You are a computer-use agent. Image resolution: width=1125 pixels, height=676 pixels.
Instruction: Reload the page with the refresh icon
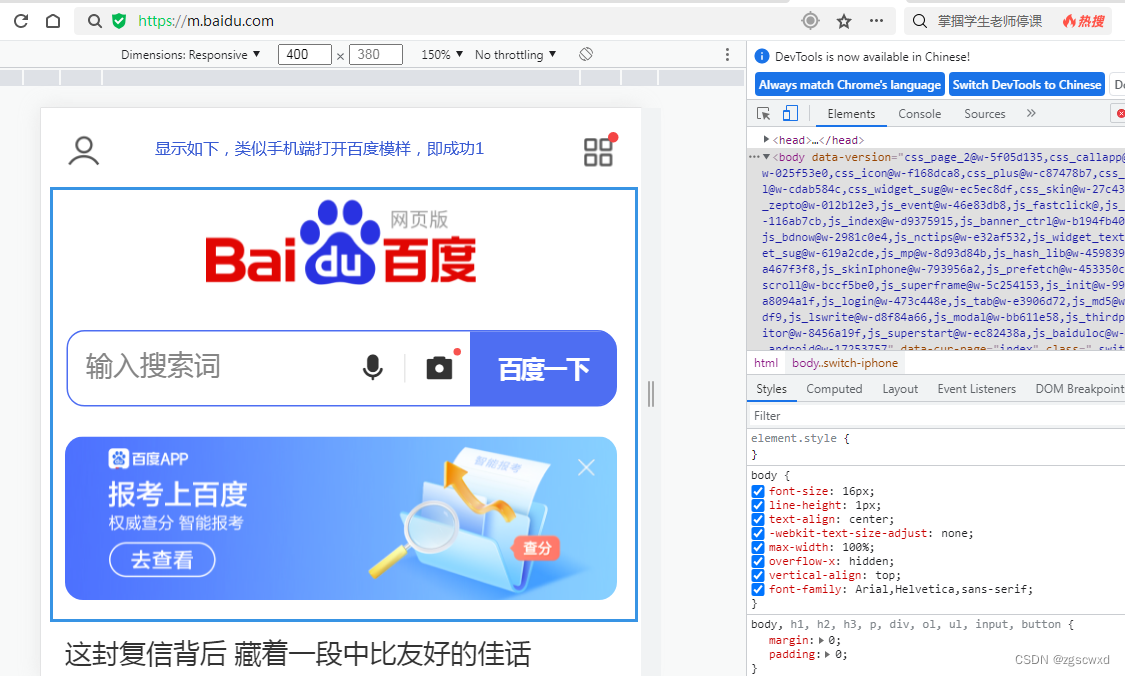pyautogui.click(x=21, y=21)
